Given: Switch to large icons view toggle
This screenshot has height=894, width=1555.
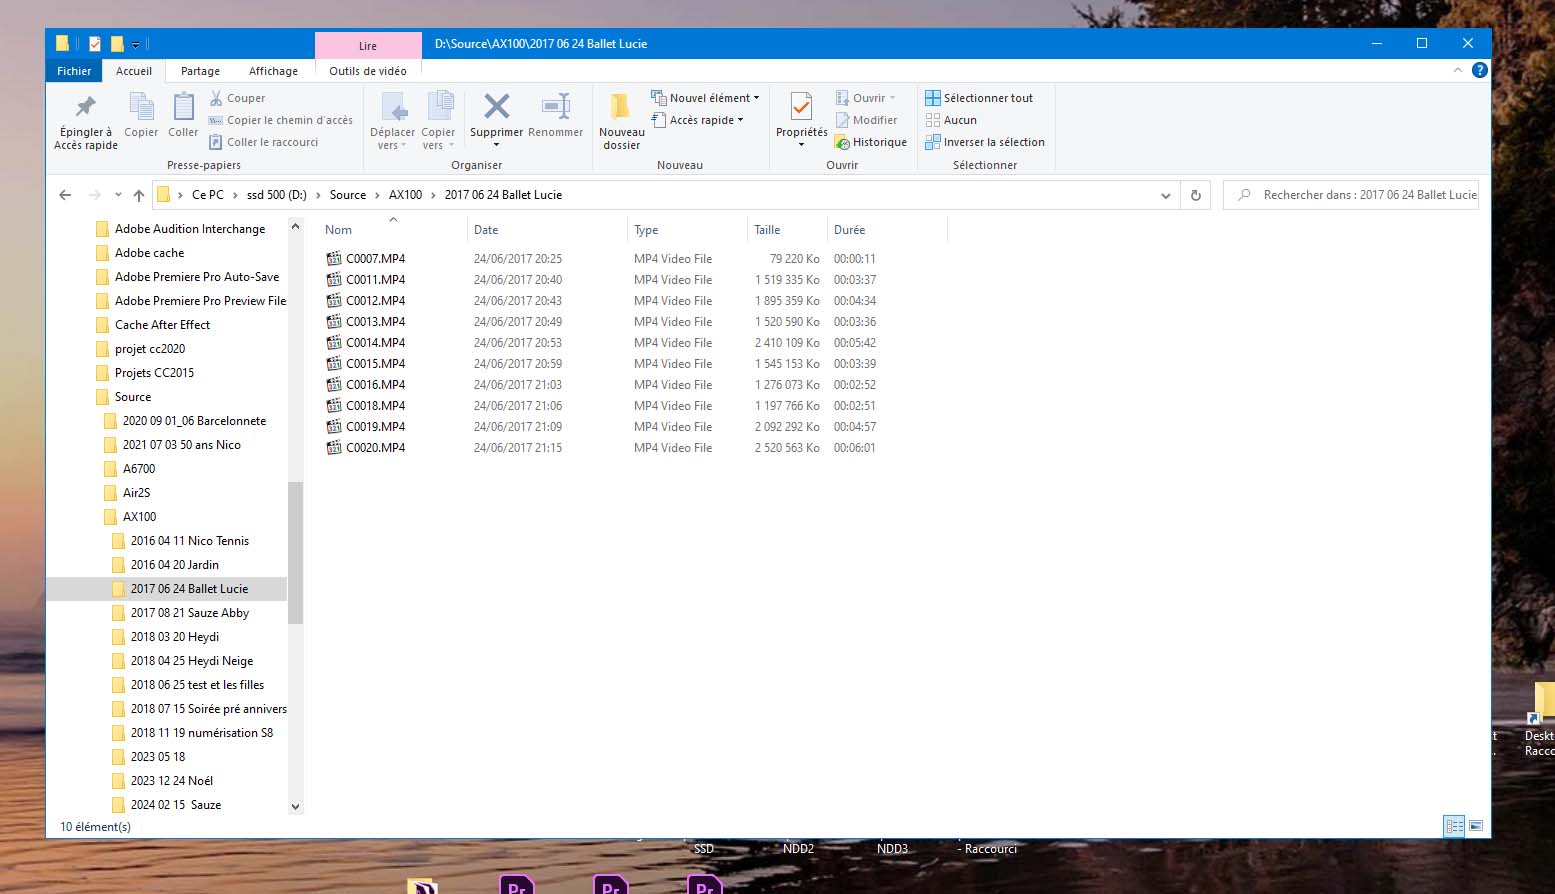Looking at the screenshot, I should 1476,826.
